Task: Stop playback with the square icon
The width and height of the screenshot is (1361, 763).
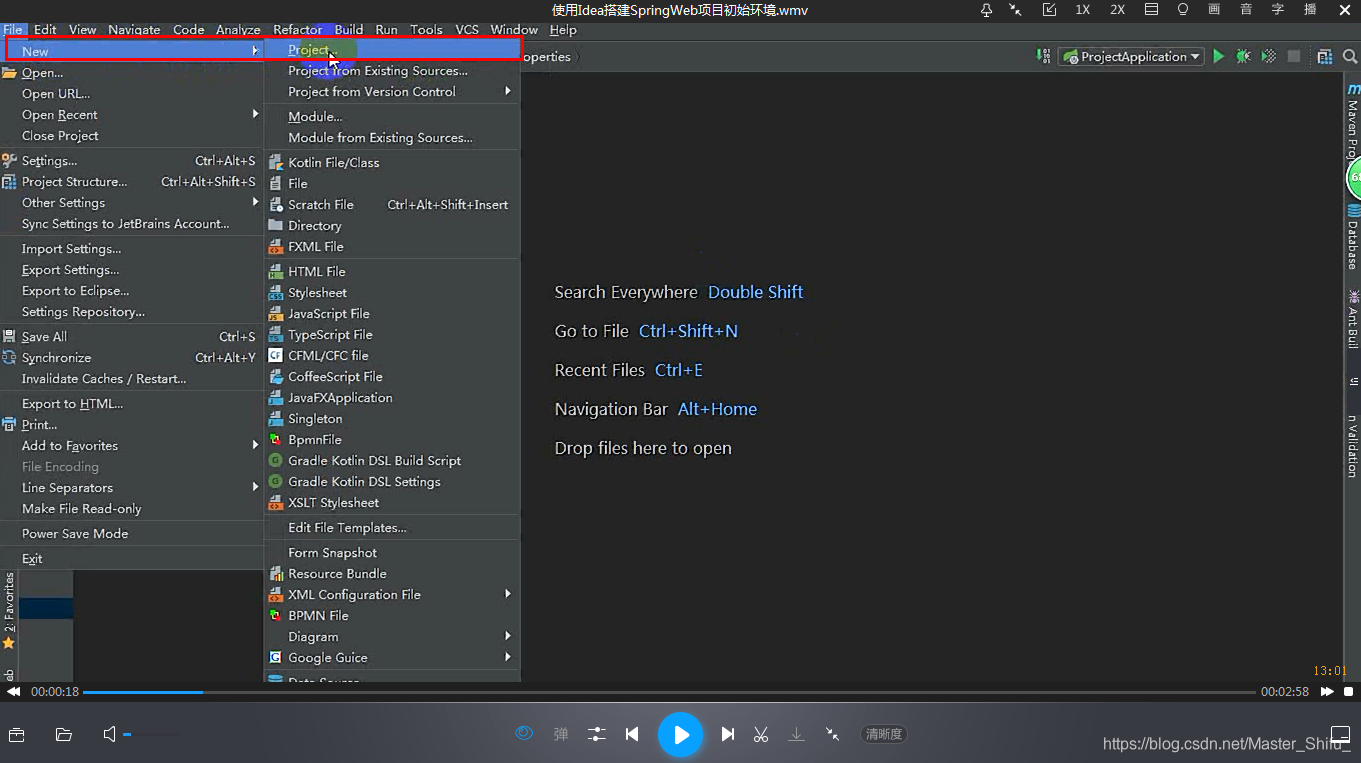Action: point(1348,692)
